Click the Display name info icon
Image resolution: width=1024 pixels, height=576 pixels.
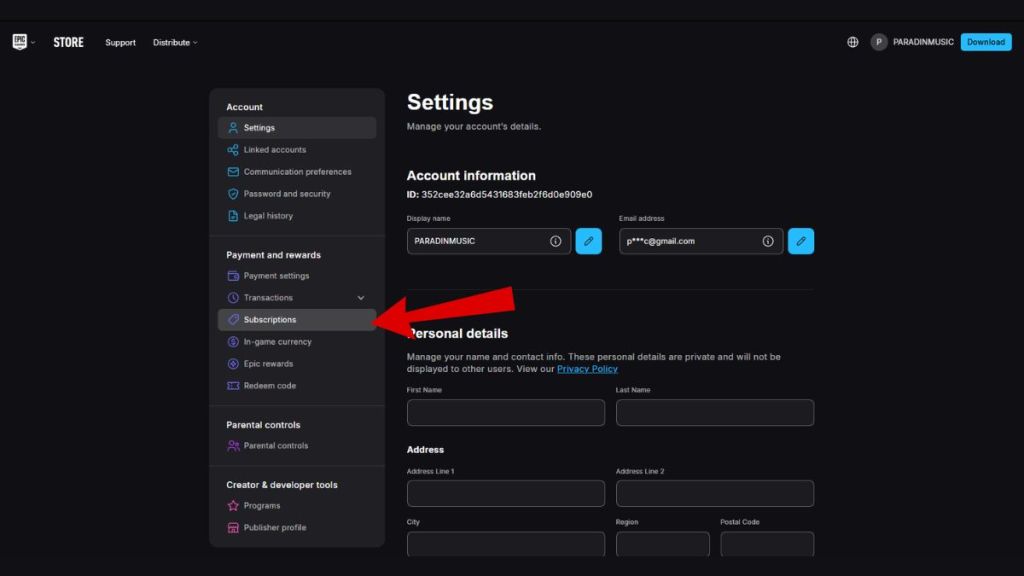pyautogui.click(x=555, y=241)
